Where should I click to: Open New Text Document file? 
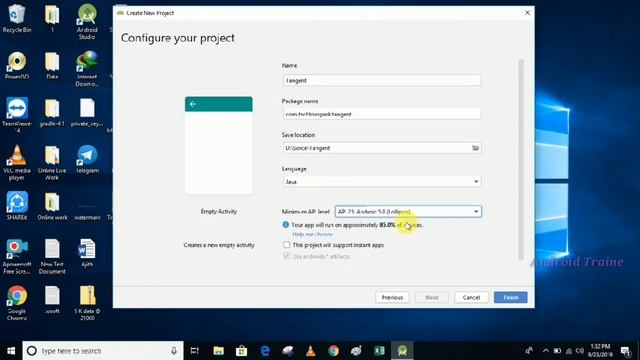[x=52, y=256]
